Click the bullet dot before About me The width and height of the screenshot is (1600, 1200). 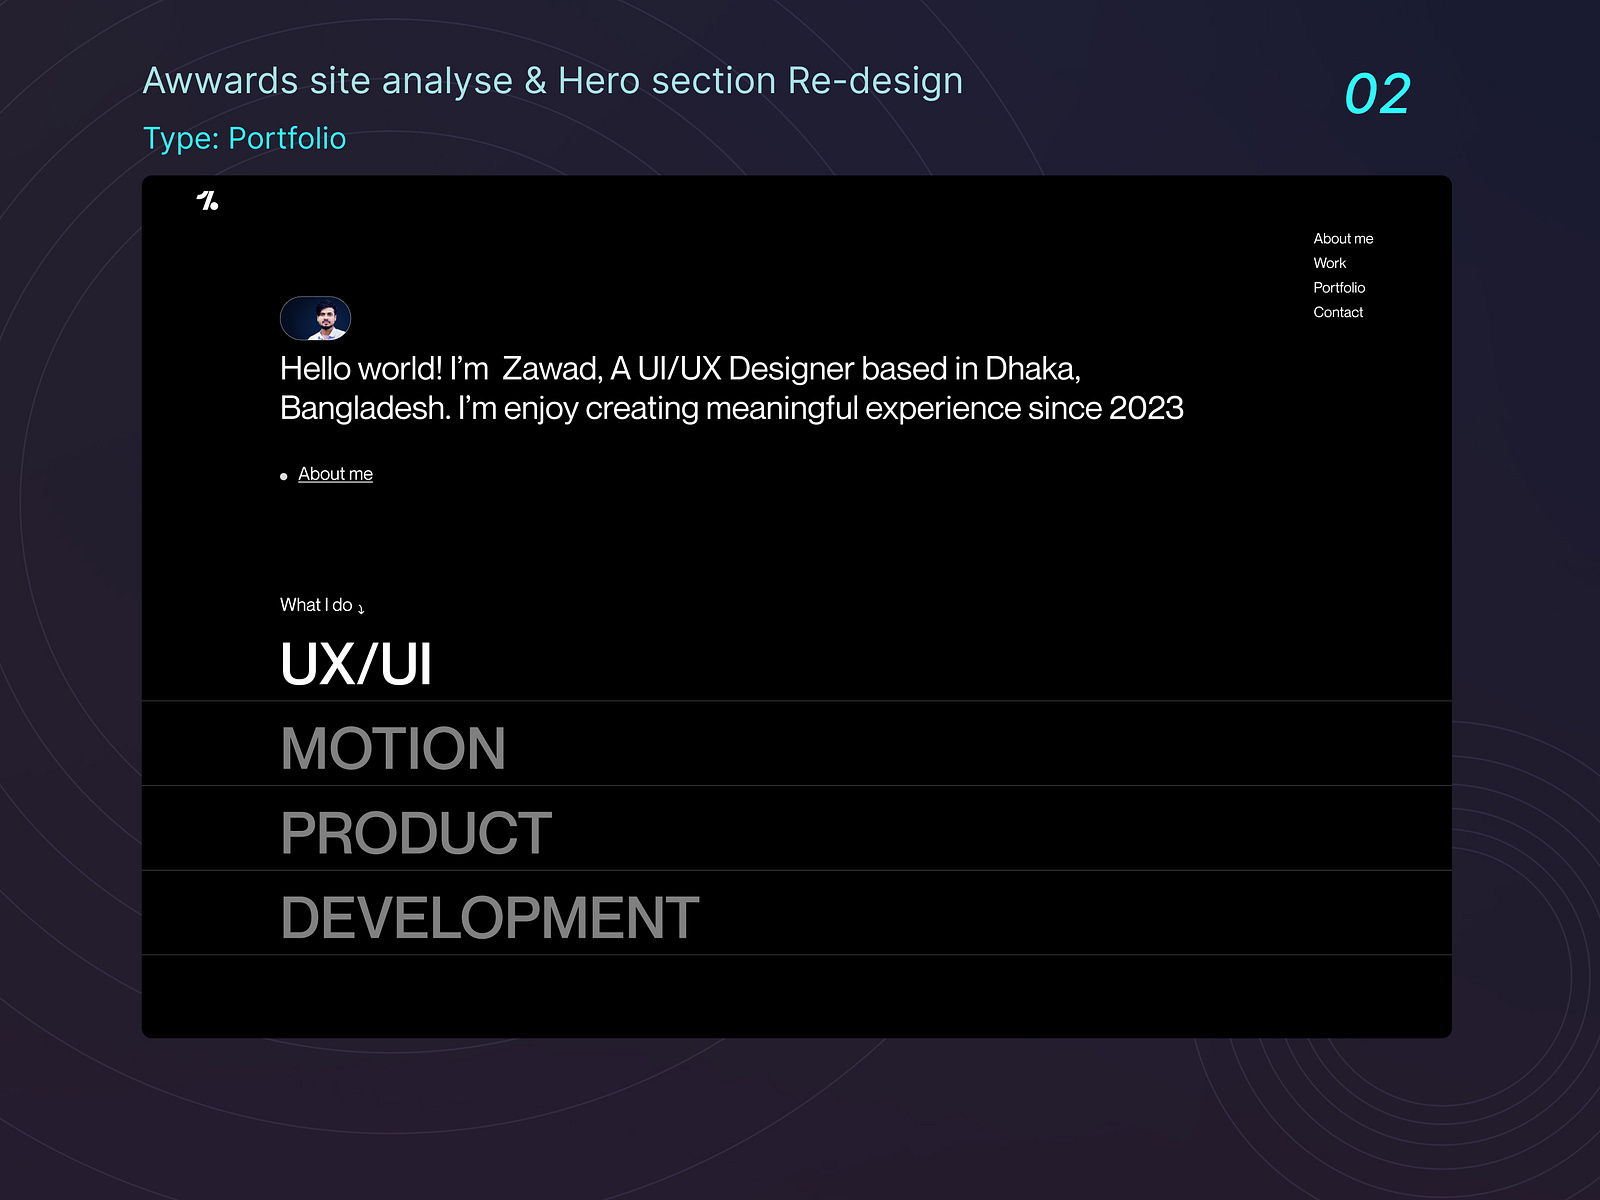click(284, 477)
